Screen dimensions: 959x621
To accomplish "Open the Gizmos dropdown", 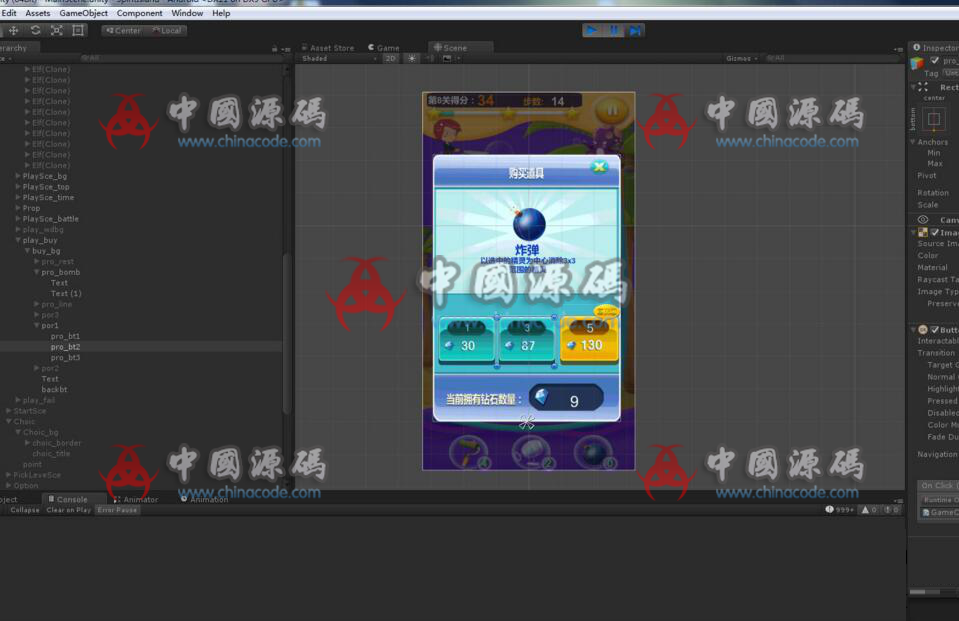I will [x=741, y=59].
